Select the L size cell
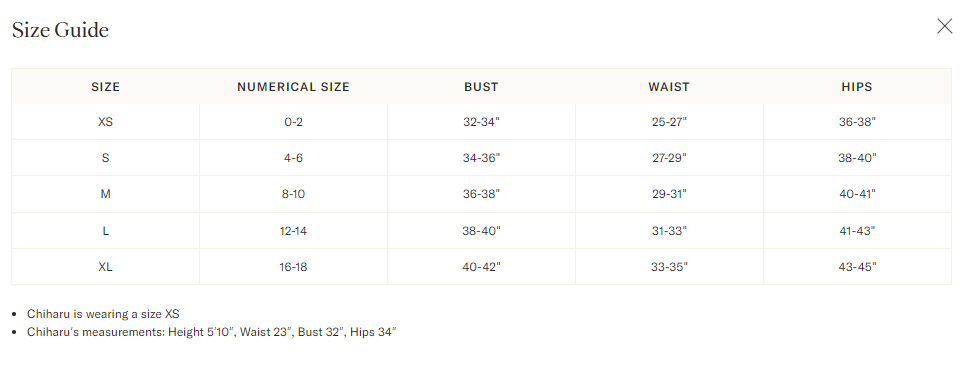Viewport: 967px width, 370px height. tap(105, 231)
